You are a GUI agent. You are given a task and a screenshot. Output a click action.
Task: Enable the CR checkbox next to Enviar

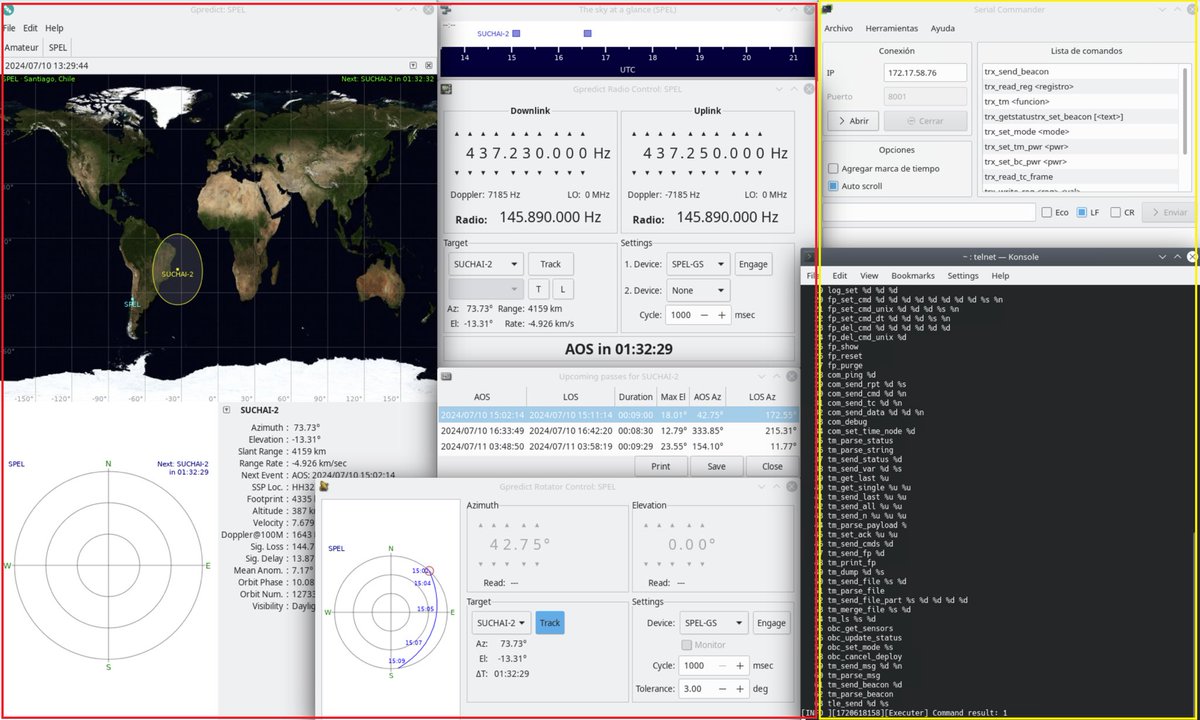click(1113, 211)
